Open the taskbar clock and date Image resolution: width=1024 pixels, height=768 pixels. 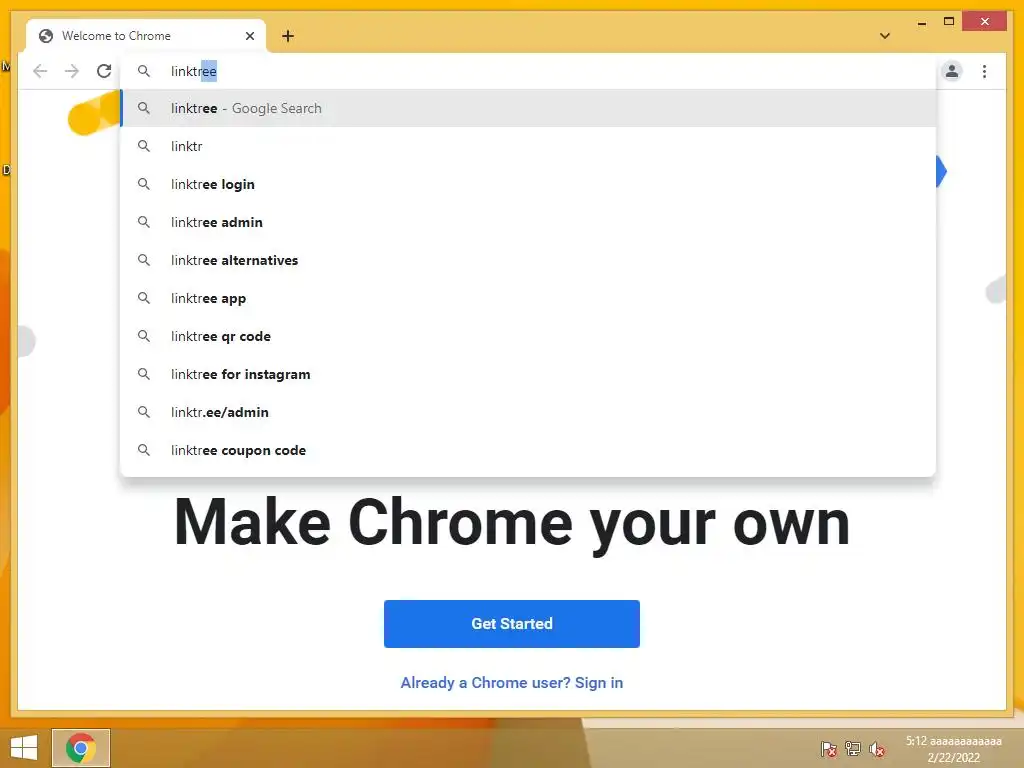[953, 749]
